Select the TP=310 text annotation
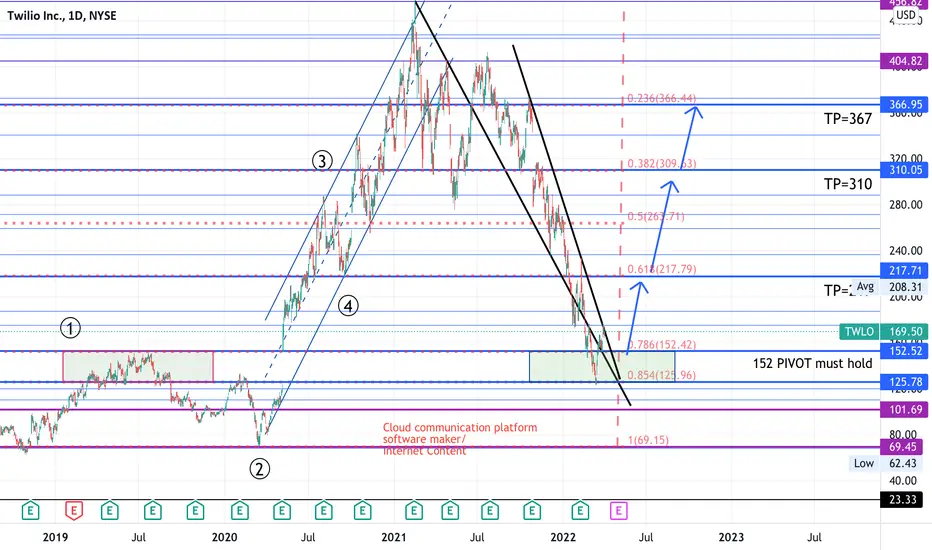This screenshot has width=932, height=550. point(848,184)
